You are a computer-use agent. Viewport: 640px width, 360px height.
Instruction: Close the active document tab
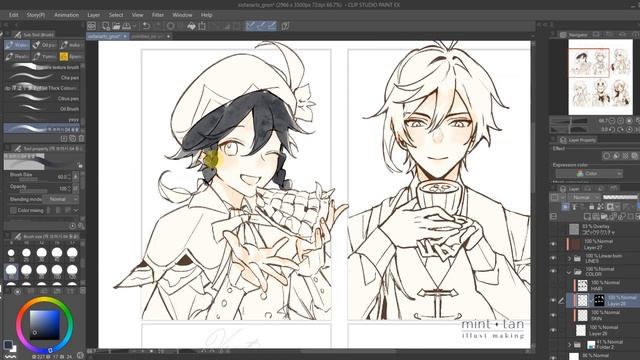[x=125, y=36]
